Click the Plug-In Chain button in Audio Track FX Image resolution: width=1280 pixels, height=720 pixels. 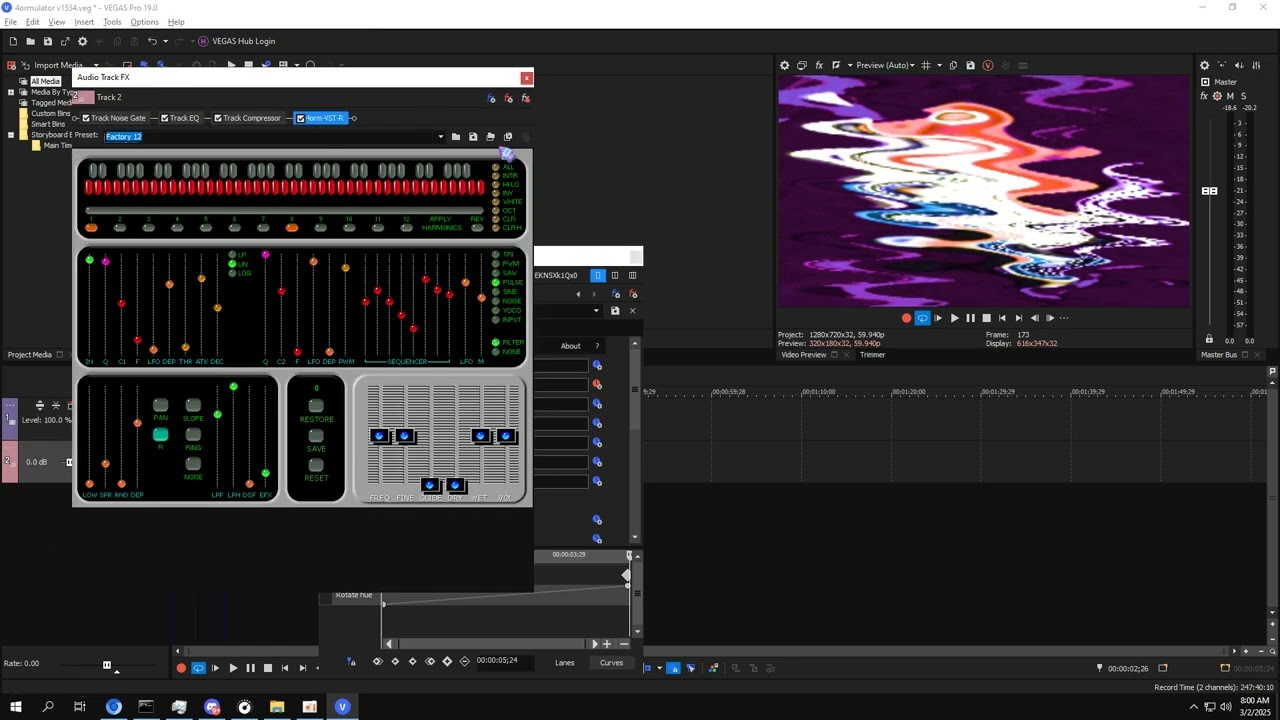pyautogui.click(x=491, y=98)
